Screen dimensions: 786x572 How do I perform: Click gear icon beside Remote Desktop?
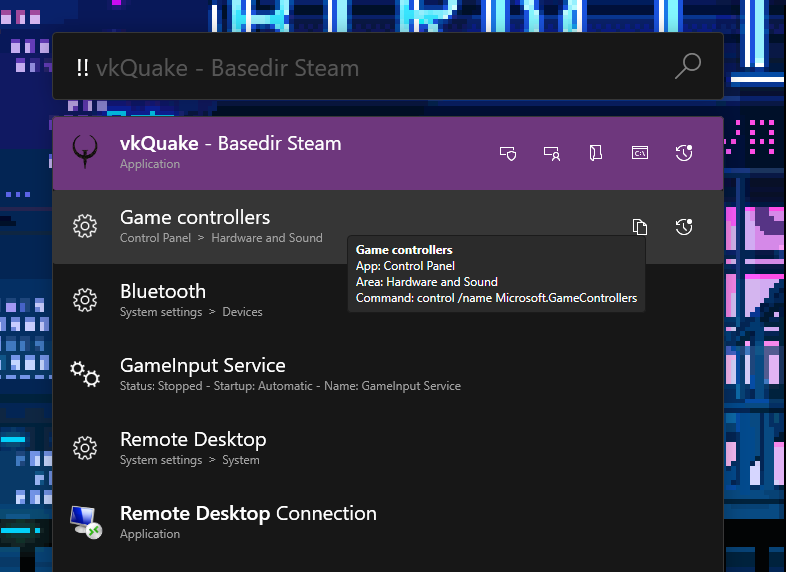coord(85,448)
